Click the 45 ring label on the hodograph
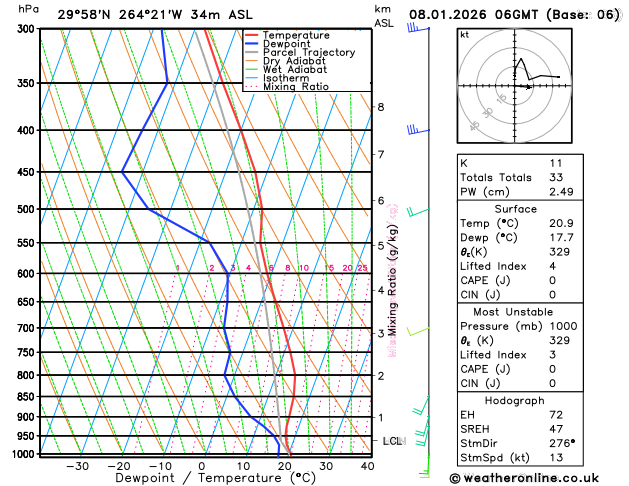629x486 pixels. (x=475, y=126)
